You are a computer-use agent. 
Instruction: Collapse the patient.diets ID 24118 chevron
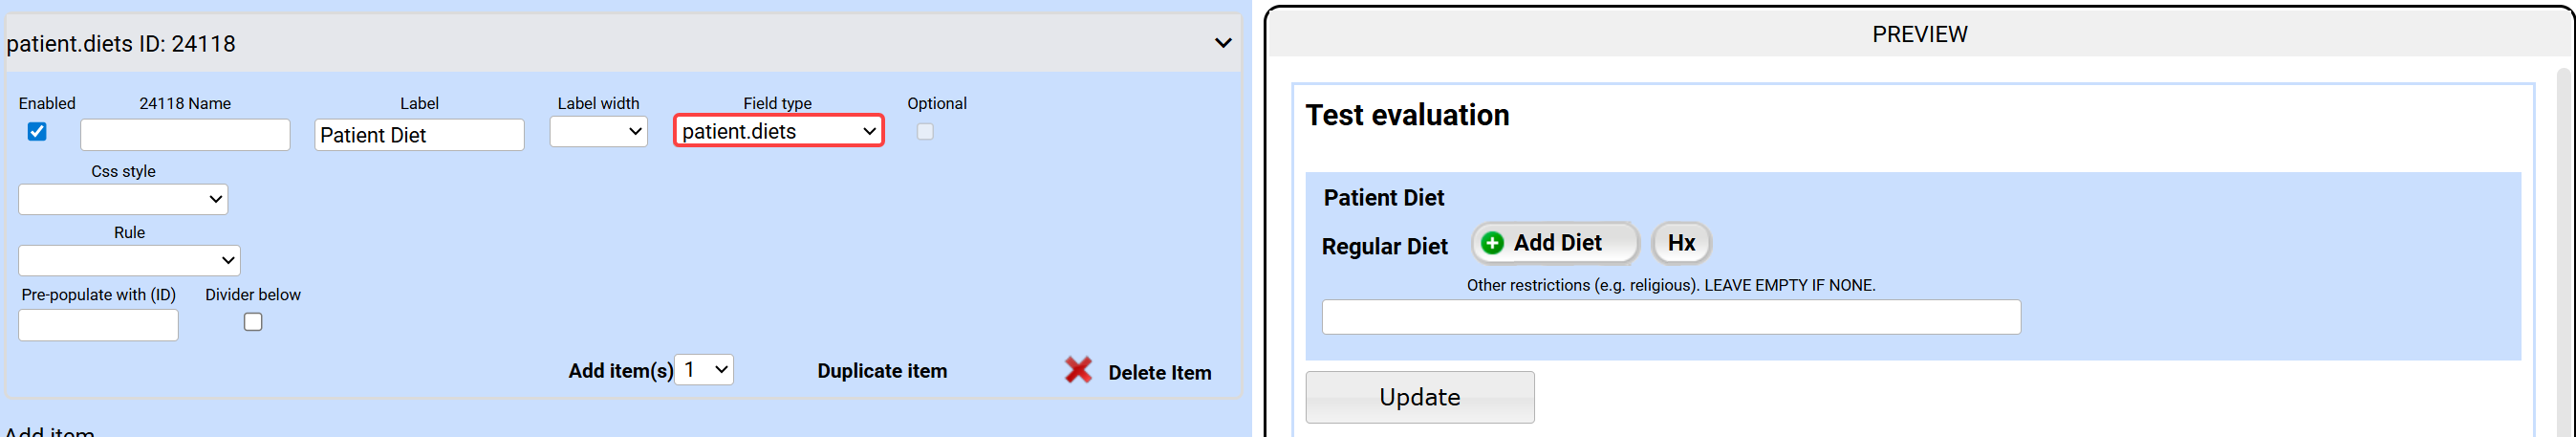(x=1222, y=43)
